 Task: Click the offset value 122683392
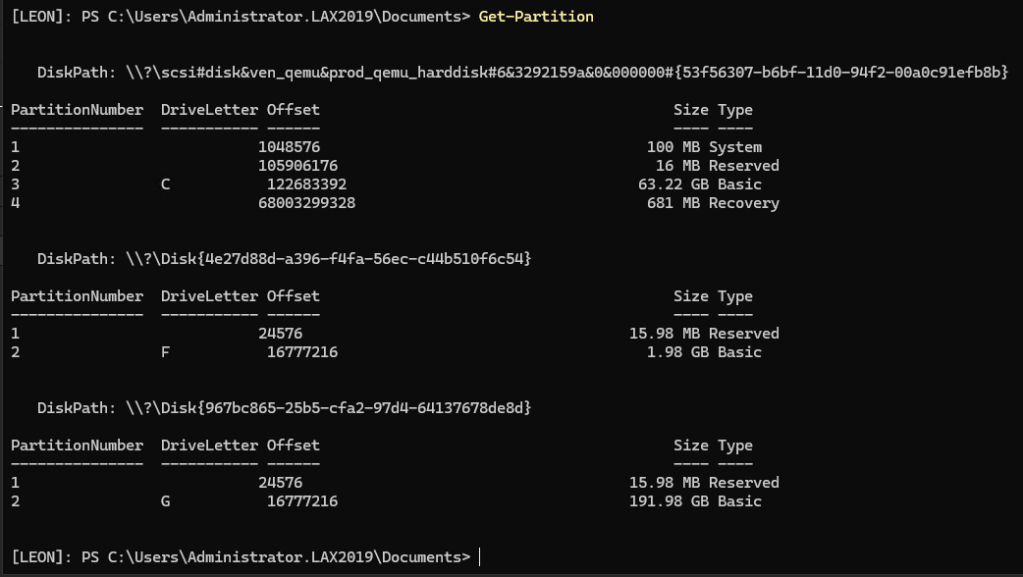307,185
